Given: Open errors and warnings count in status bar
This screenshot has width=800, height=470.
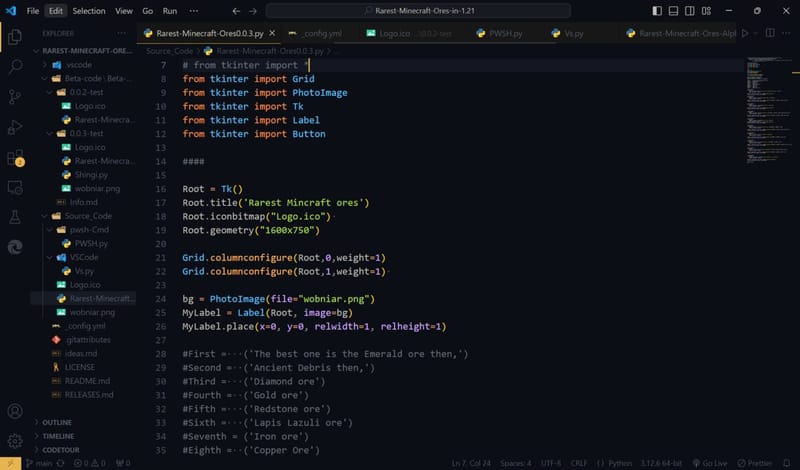Looking at the screenshot, I should tap(89, 463).
